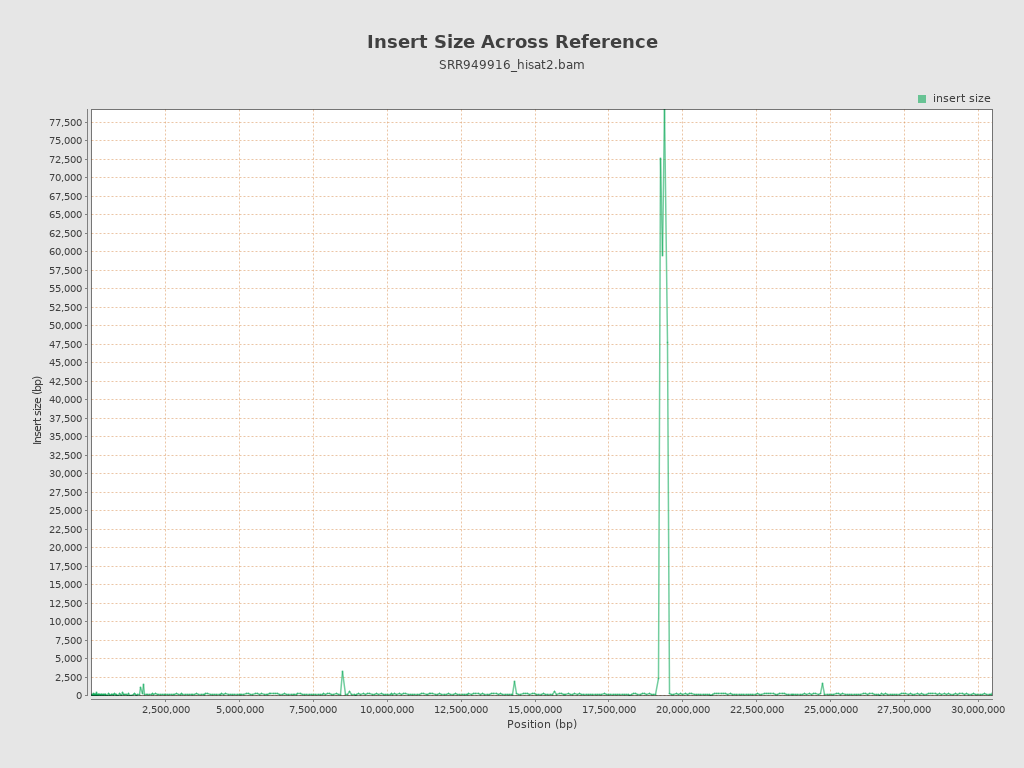
Task: Click the 7,500,000 x-axis tick label
Action: pyautogui.click(x=313, y=710)
